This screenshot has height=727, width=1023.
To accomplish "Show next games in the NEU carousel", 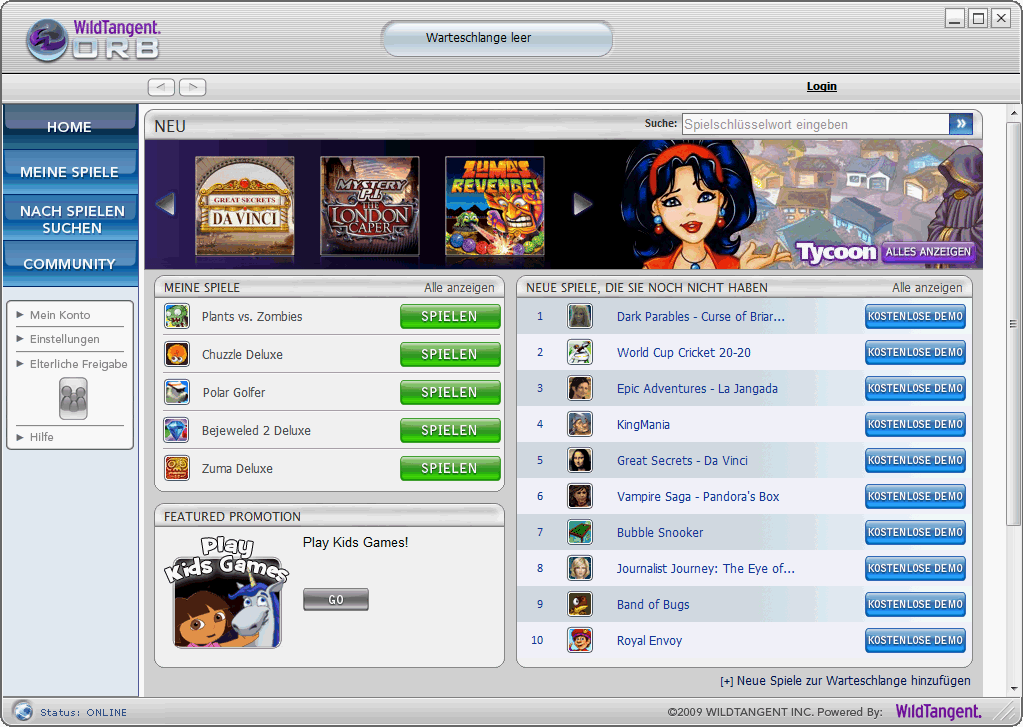I will click(582, 204).
